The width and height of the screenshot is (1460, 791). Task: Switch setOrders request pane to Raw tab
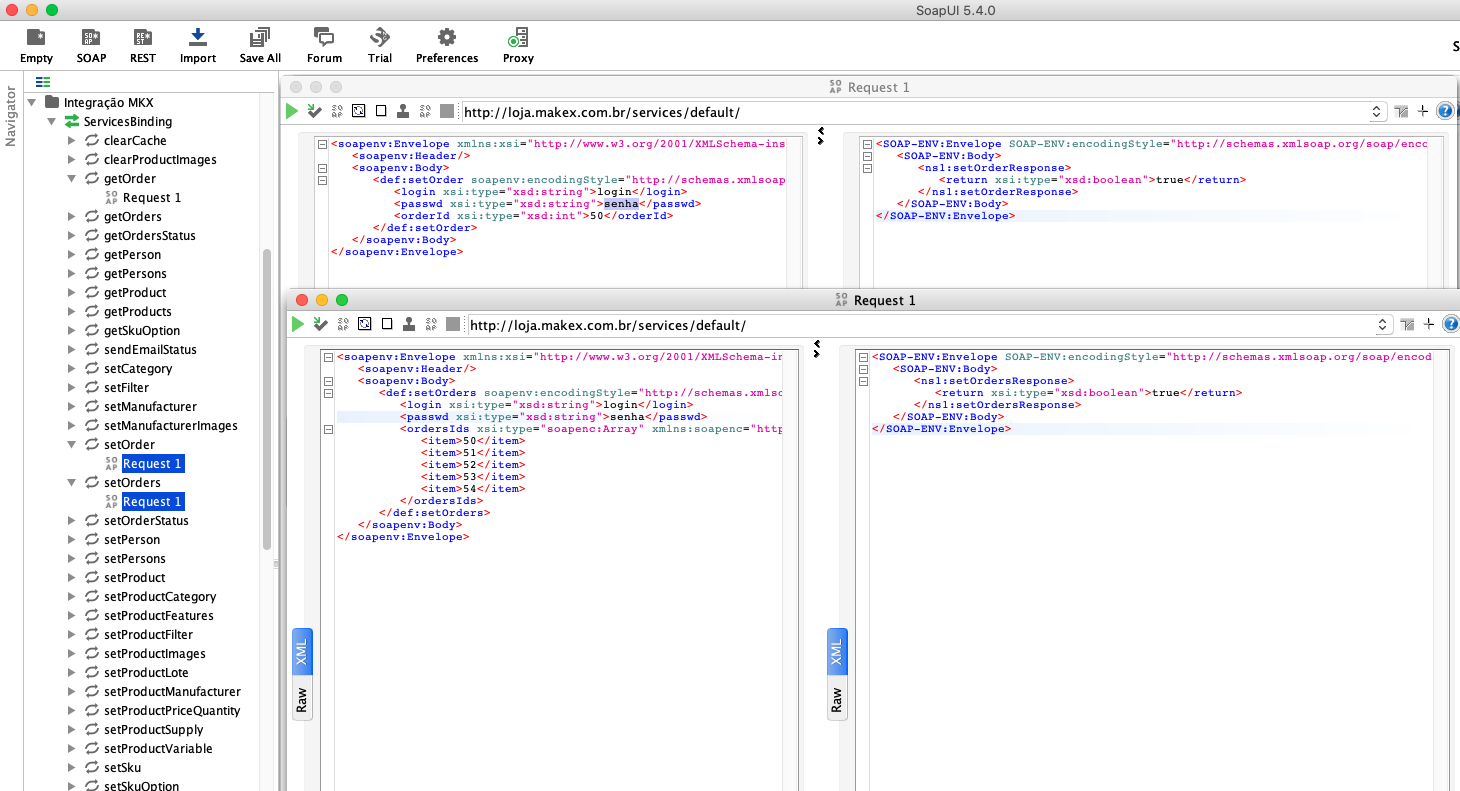pyautogui.click(x=302, y=698)
